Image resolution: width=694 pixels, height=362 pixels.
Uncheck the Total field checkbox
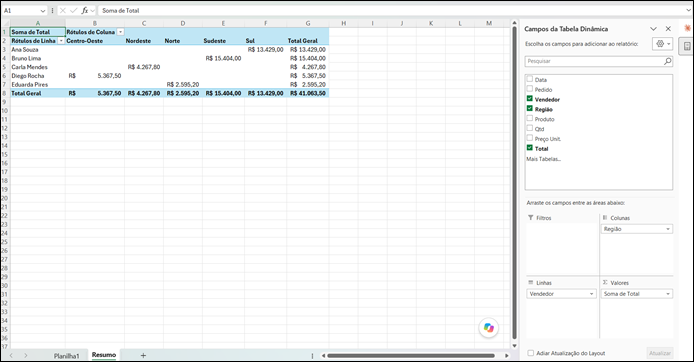tap(529, 148)
